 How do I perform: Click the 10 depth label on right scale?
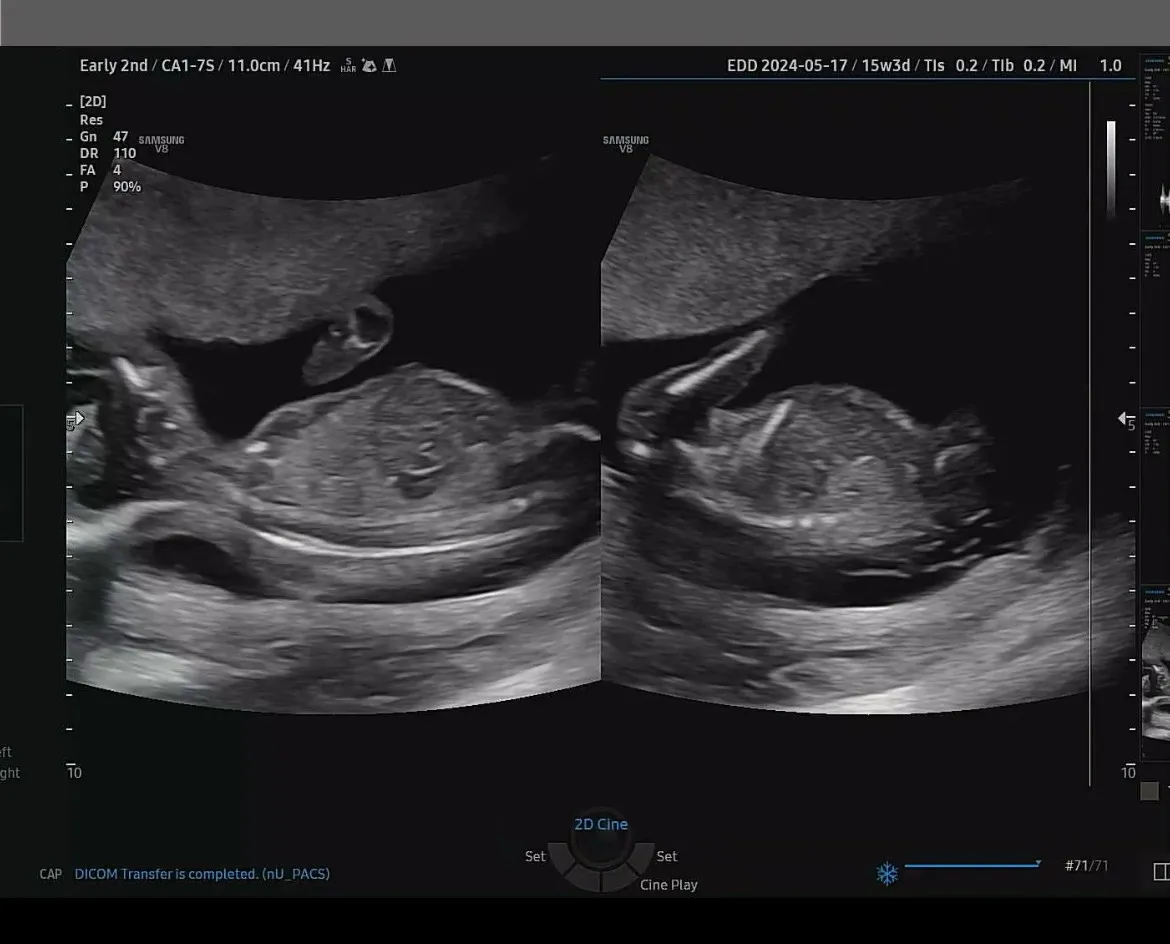1128,773
